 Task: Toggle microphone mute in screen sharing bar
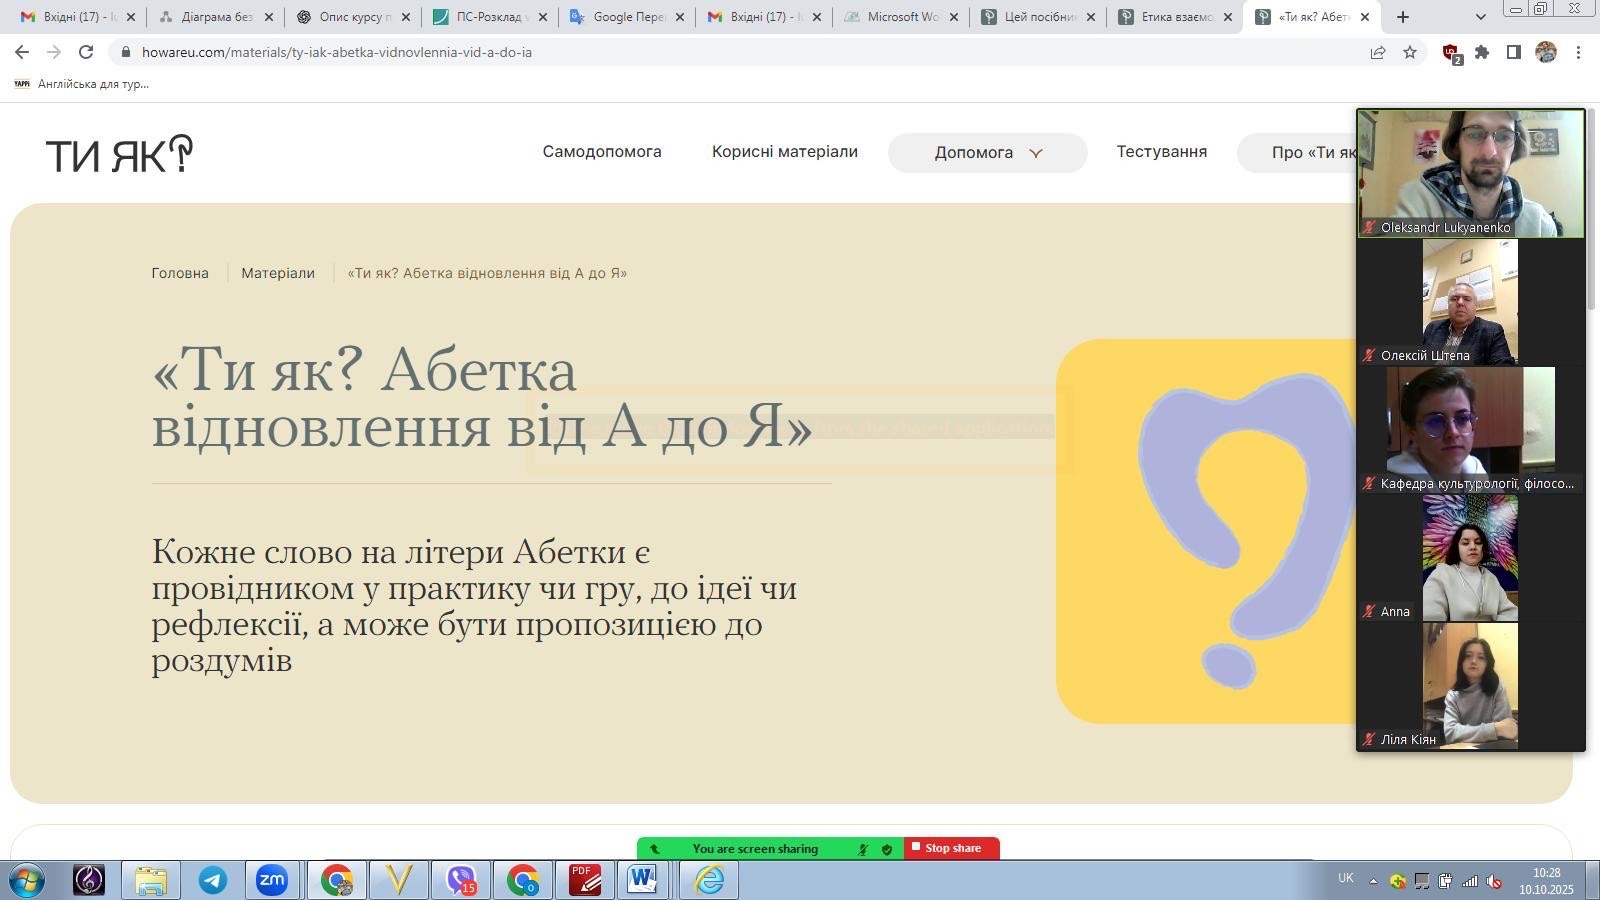(863, 849)
